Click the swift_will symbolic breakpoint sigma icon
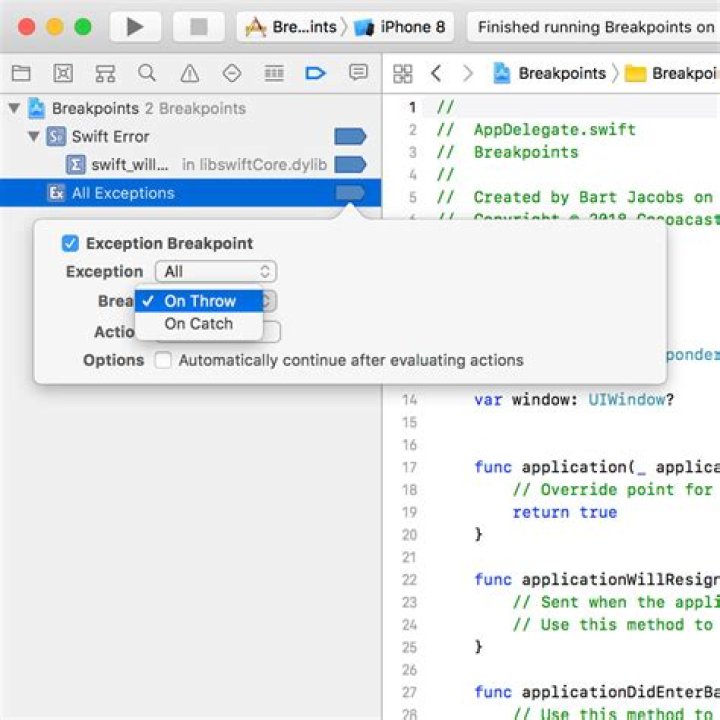 coord(75,164)
